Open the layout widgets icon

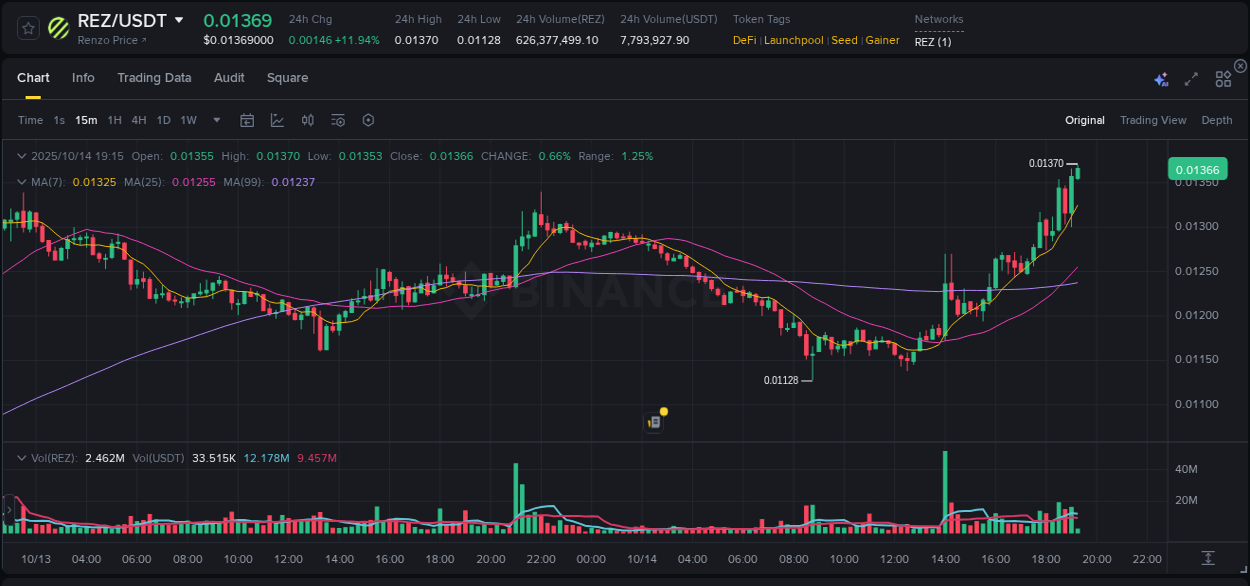pos(1222,78)
